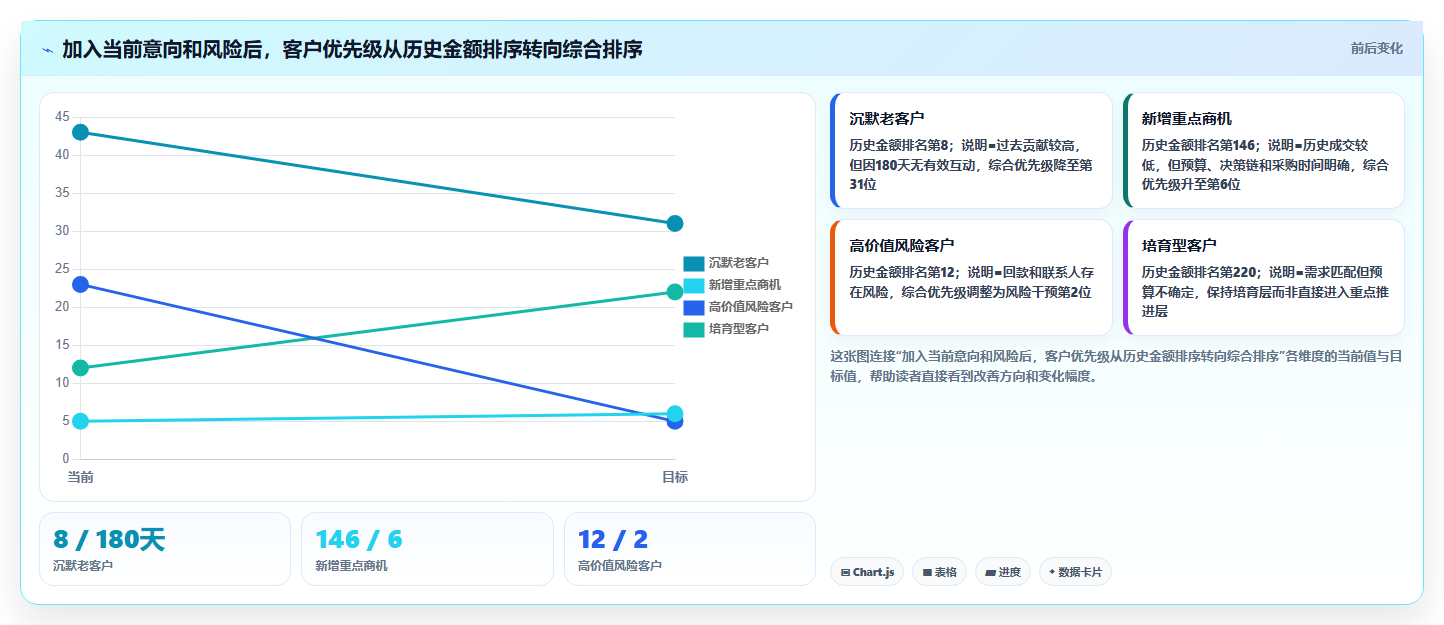
Task: Toggle 高价值风险客户 legend color box
Action: coord(694,307)
